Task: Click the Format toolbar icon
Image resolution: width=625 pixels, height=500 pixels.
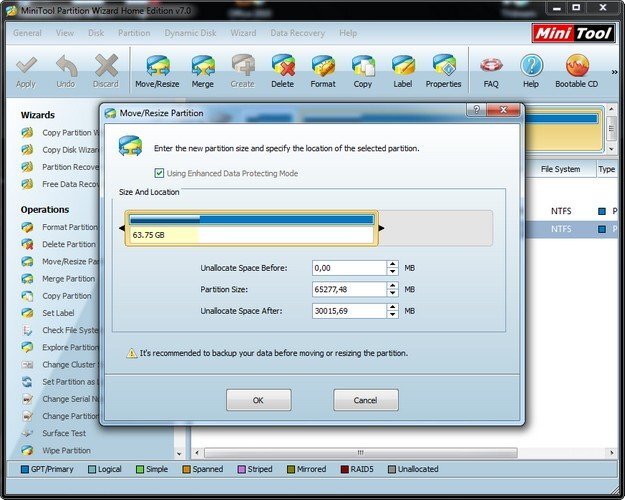Action: pos(323,65)
